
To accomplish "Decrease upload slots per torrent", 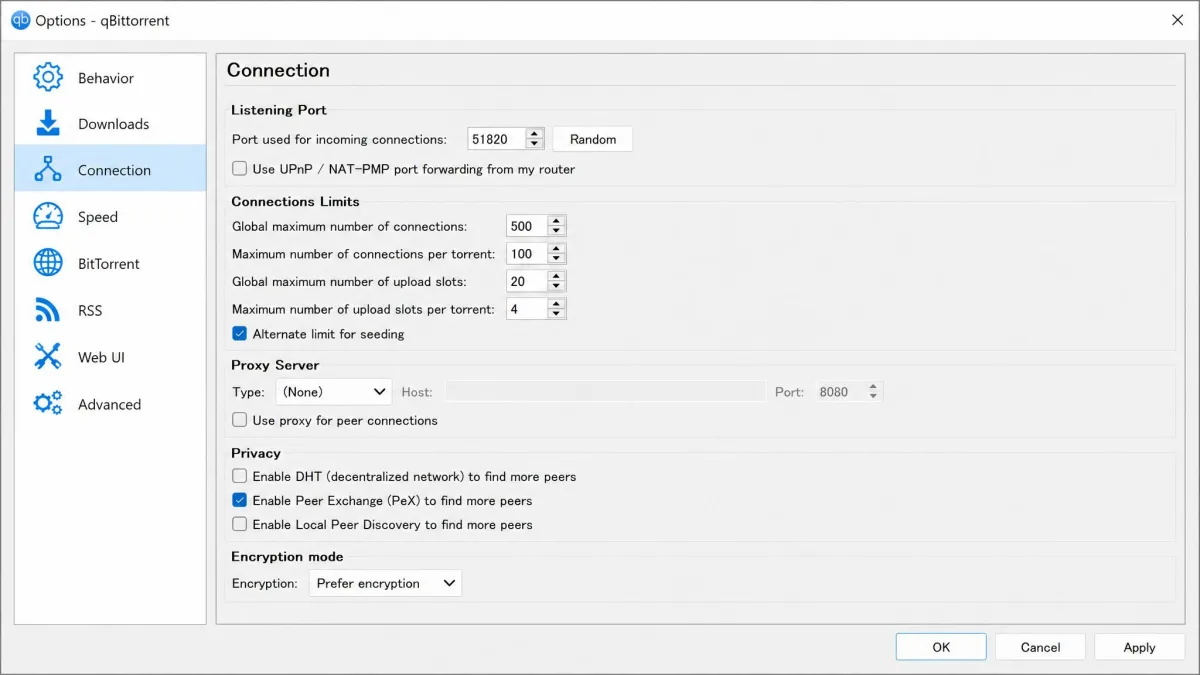I will point(557,315).
